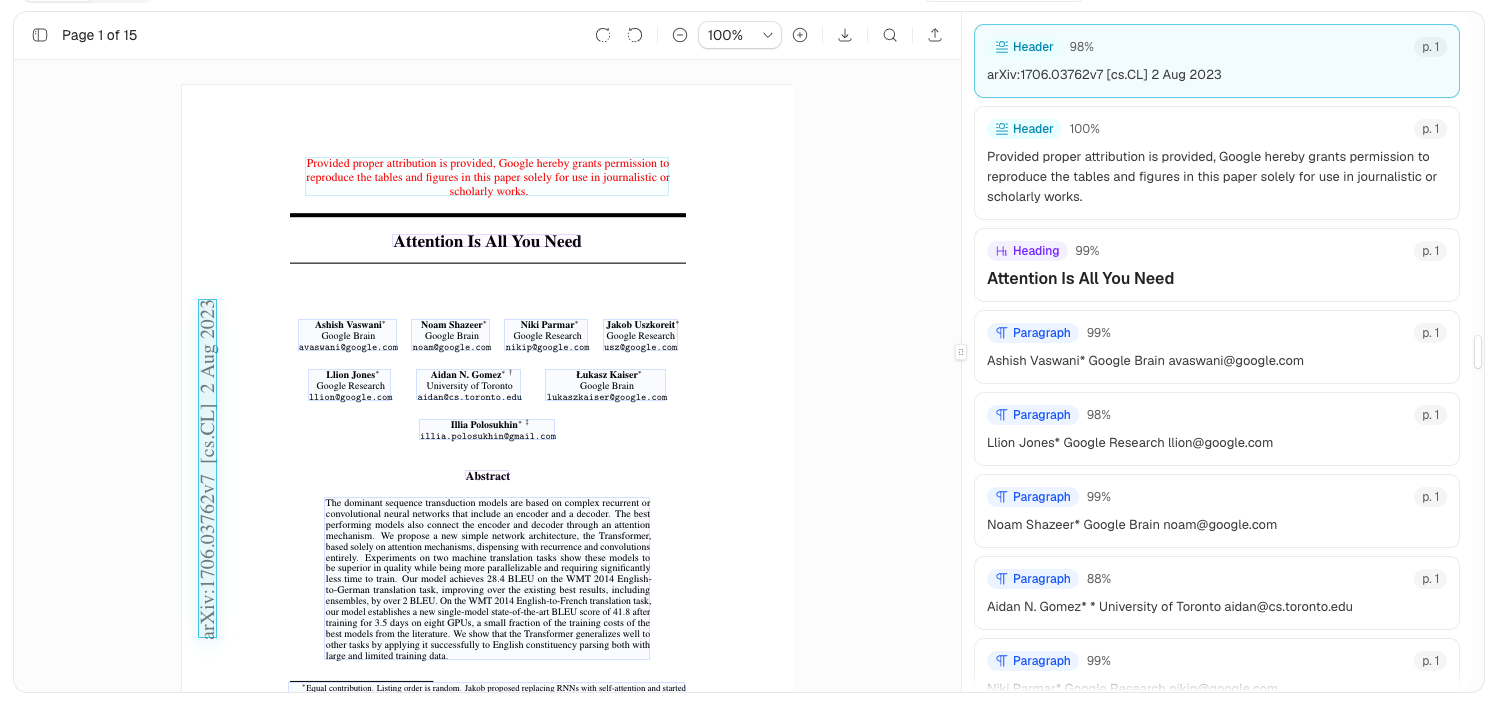Zoom in with the plus icon
This screenshot has height=710, width=1496.
point(800,35)
